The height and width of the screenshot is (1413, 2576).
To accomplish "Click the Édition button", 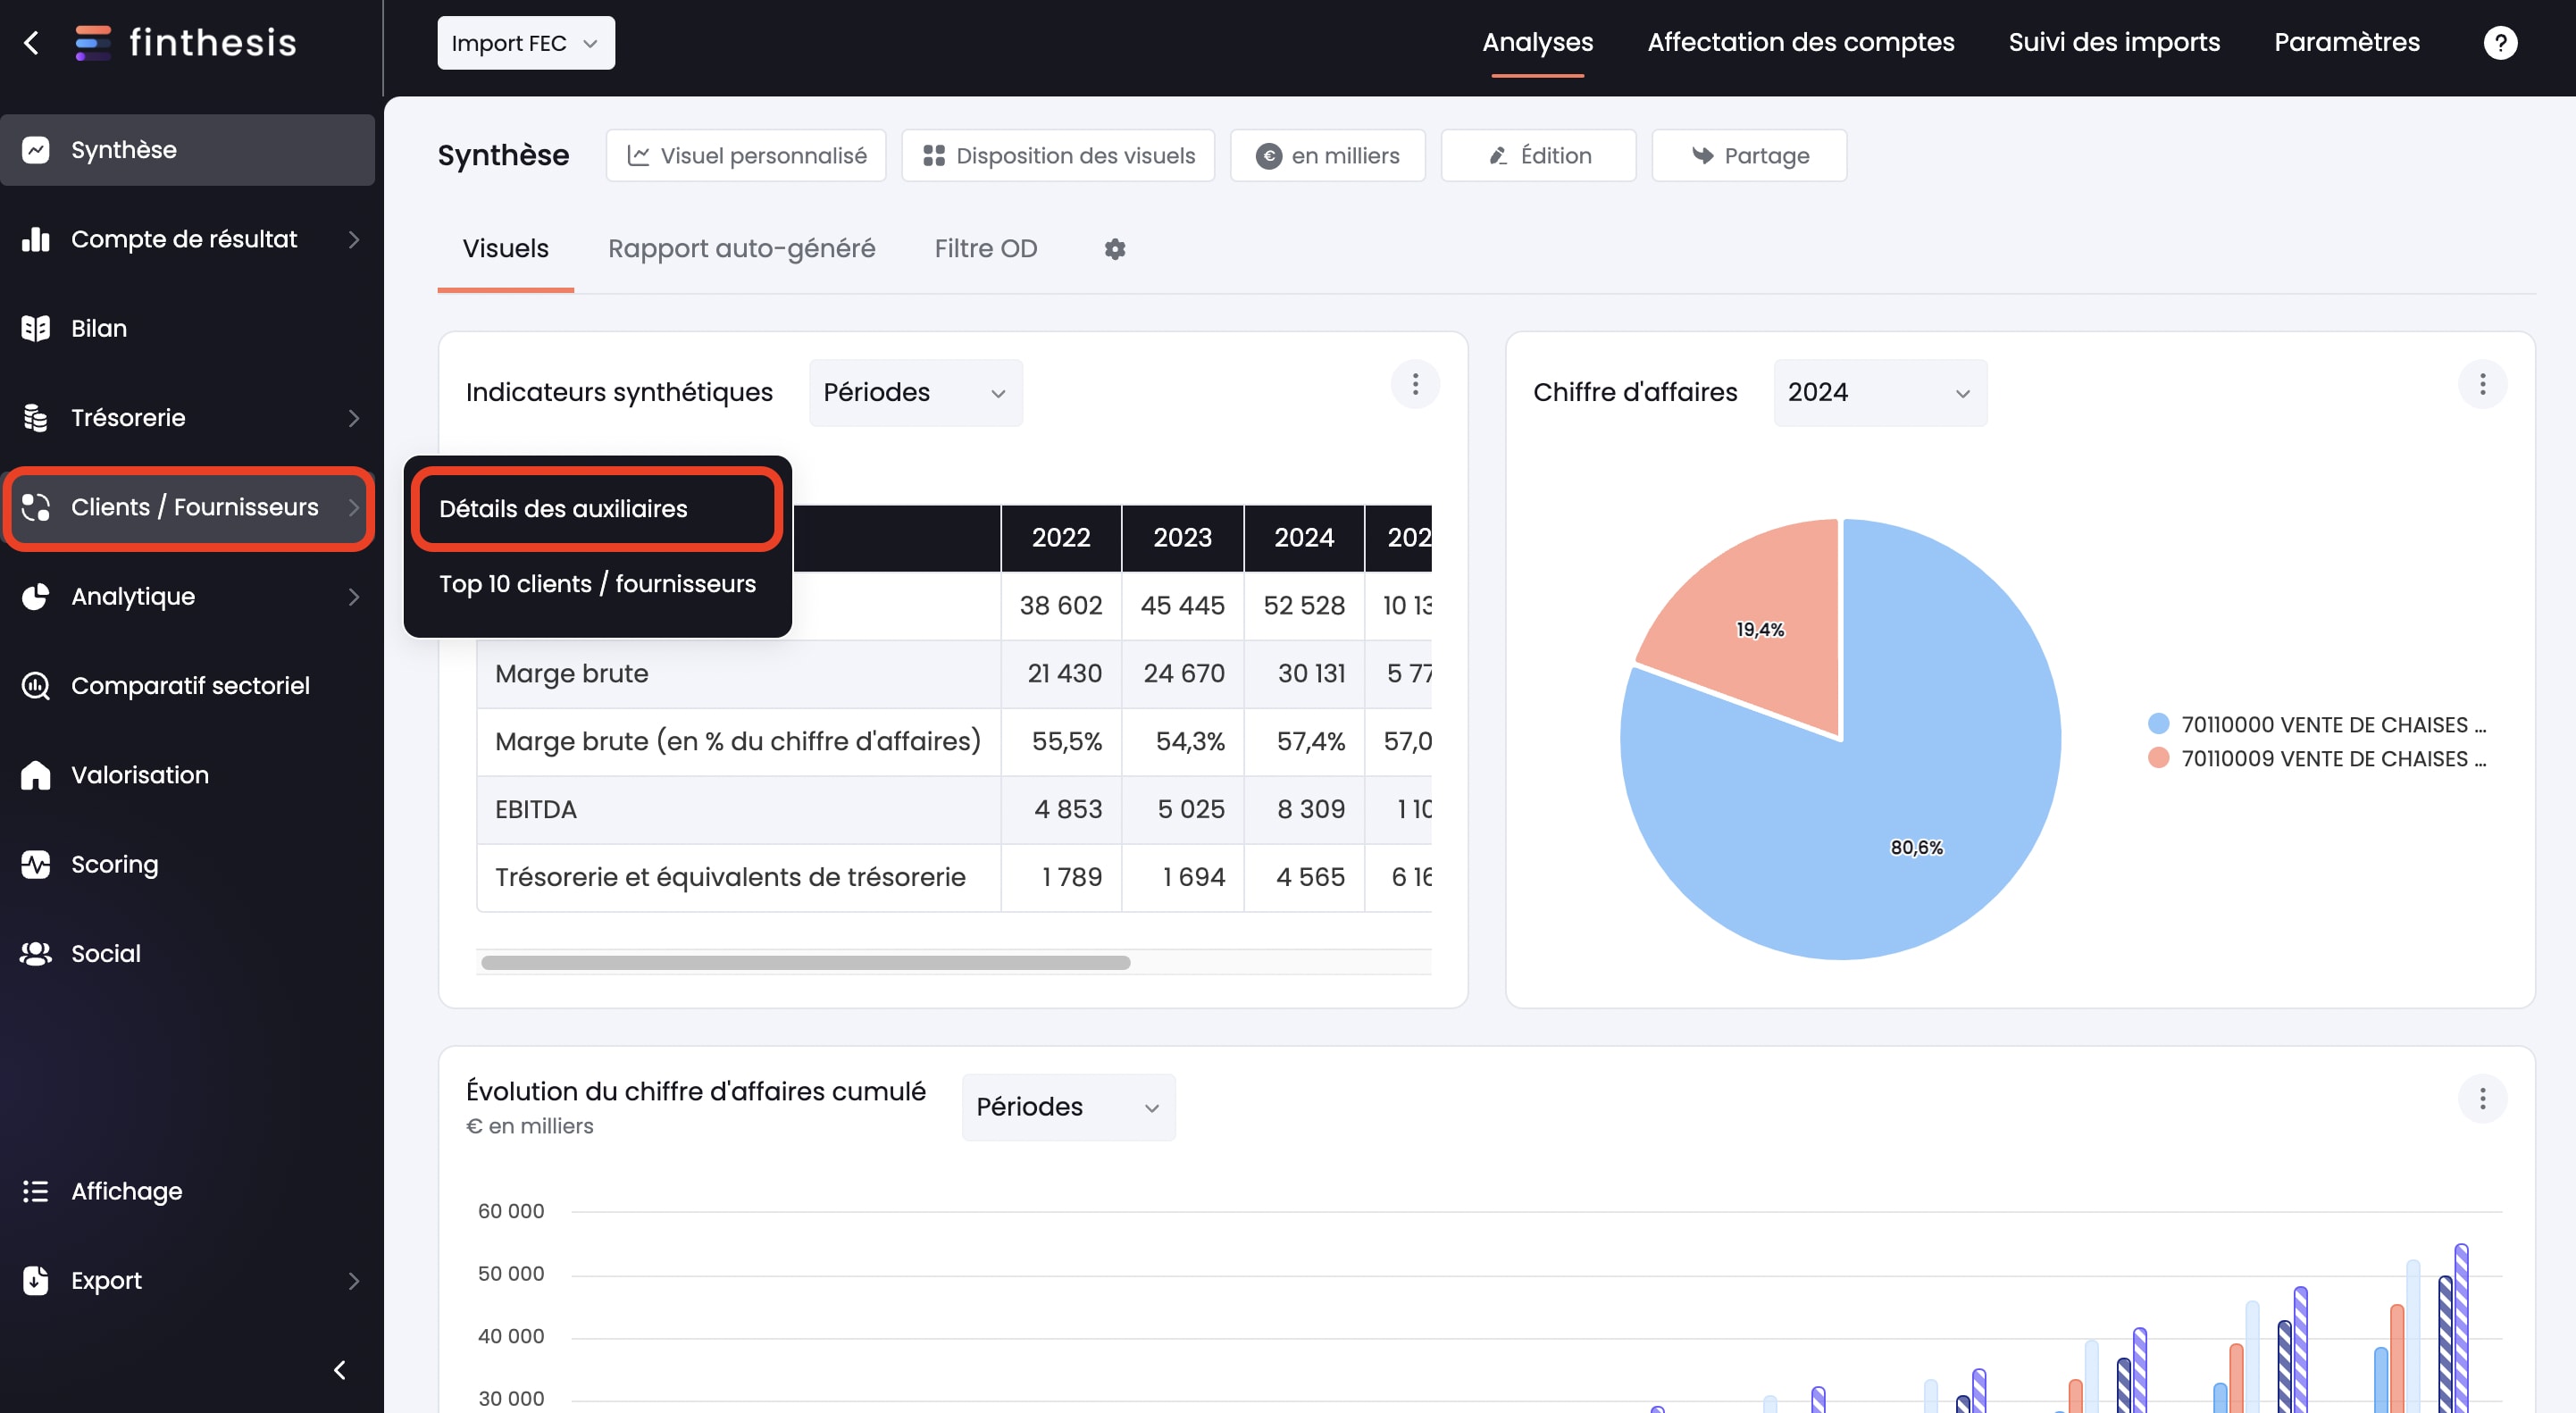I will (x=1538, y=156).
